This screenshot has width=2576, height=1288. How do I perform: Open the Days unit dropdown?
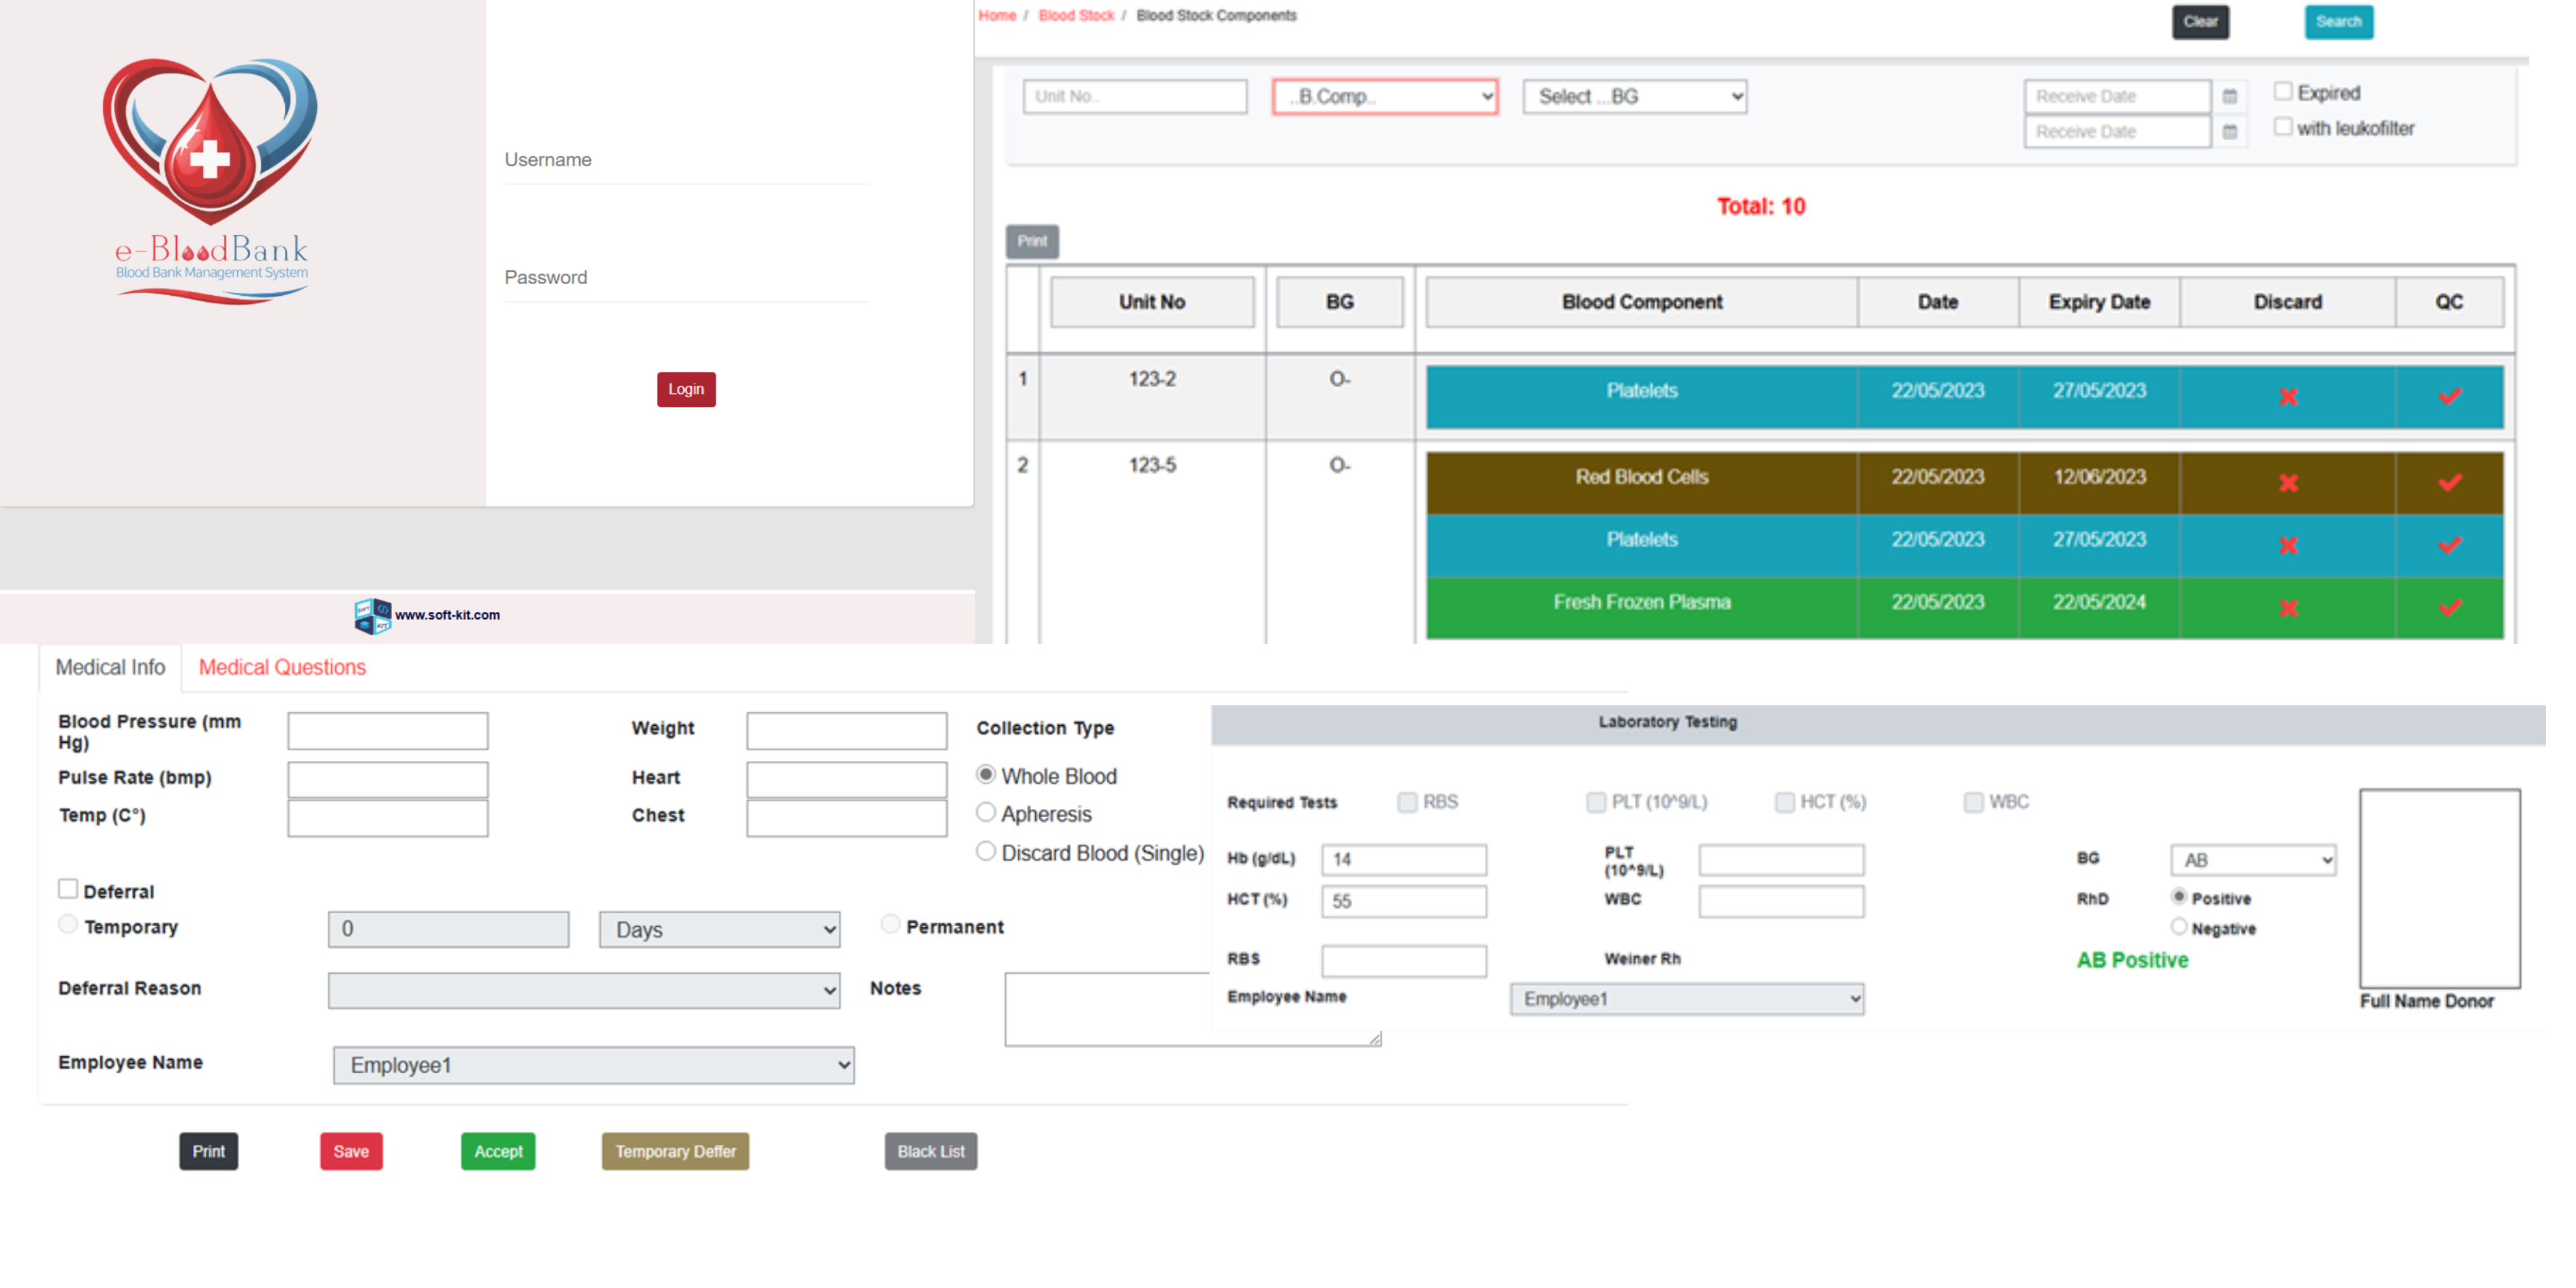coord(719,929)
